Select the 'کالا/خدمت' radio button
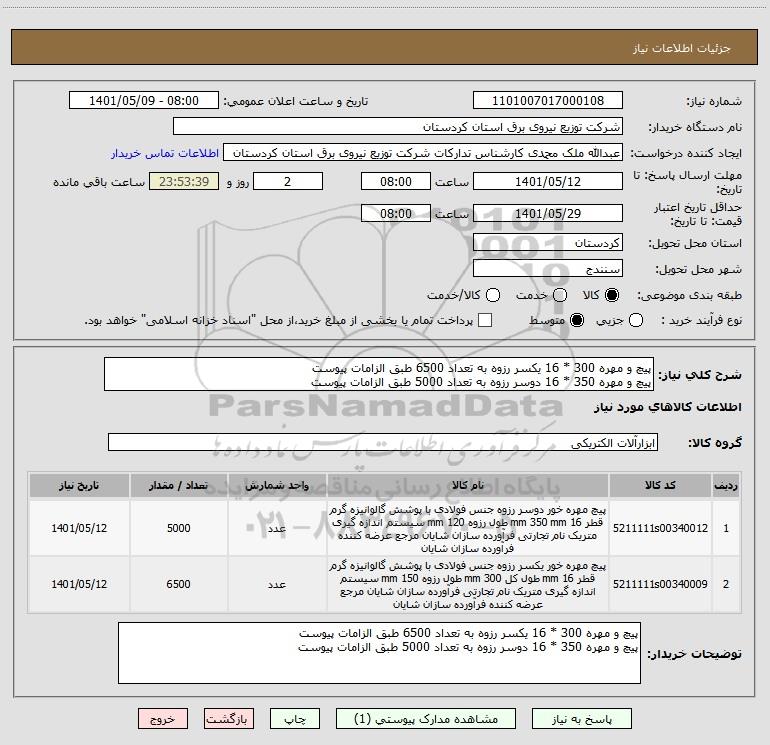The width and height of the screenshot is (770, 745). [493, 295]
